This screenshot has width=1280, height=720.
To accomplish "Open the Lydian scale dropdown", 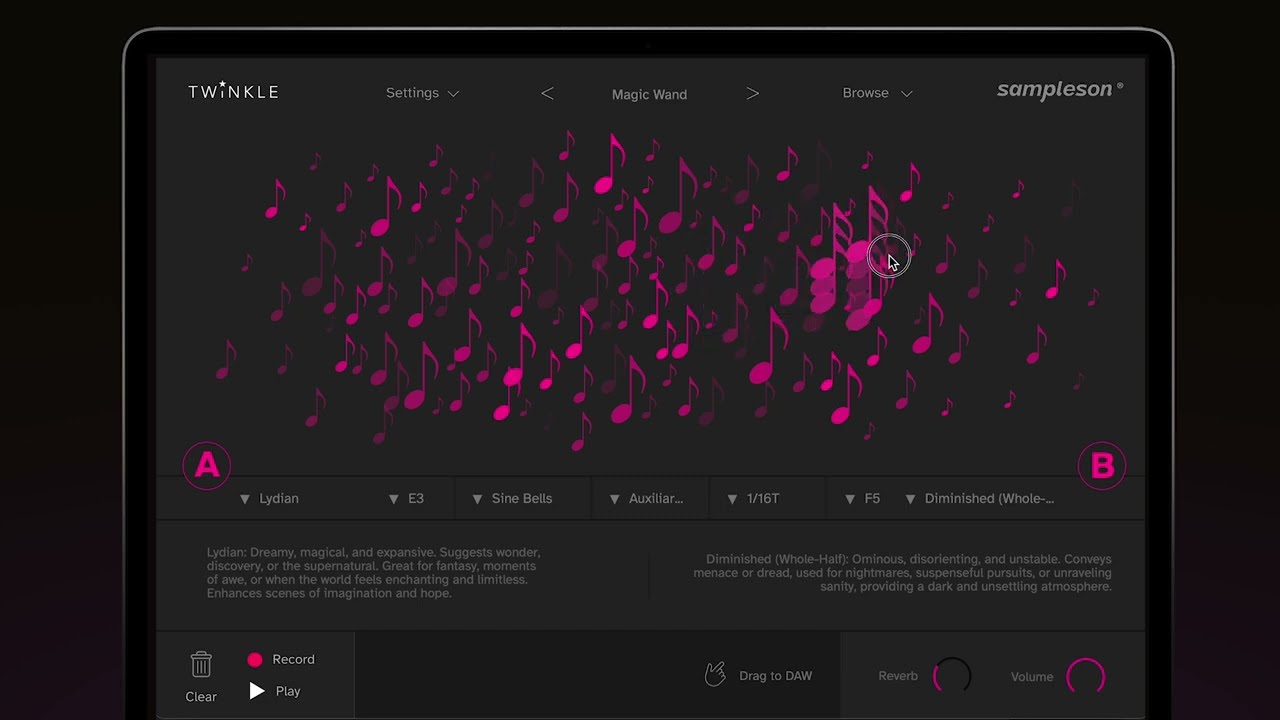I will pyautogui.click(x=269, y=498).
